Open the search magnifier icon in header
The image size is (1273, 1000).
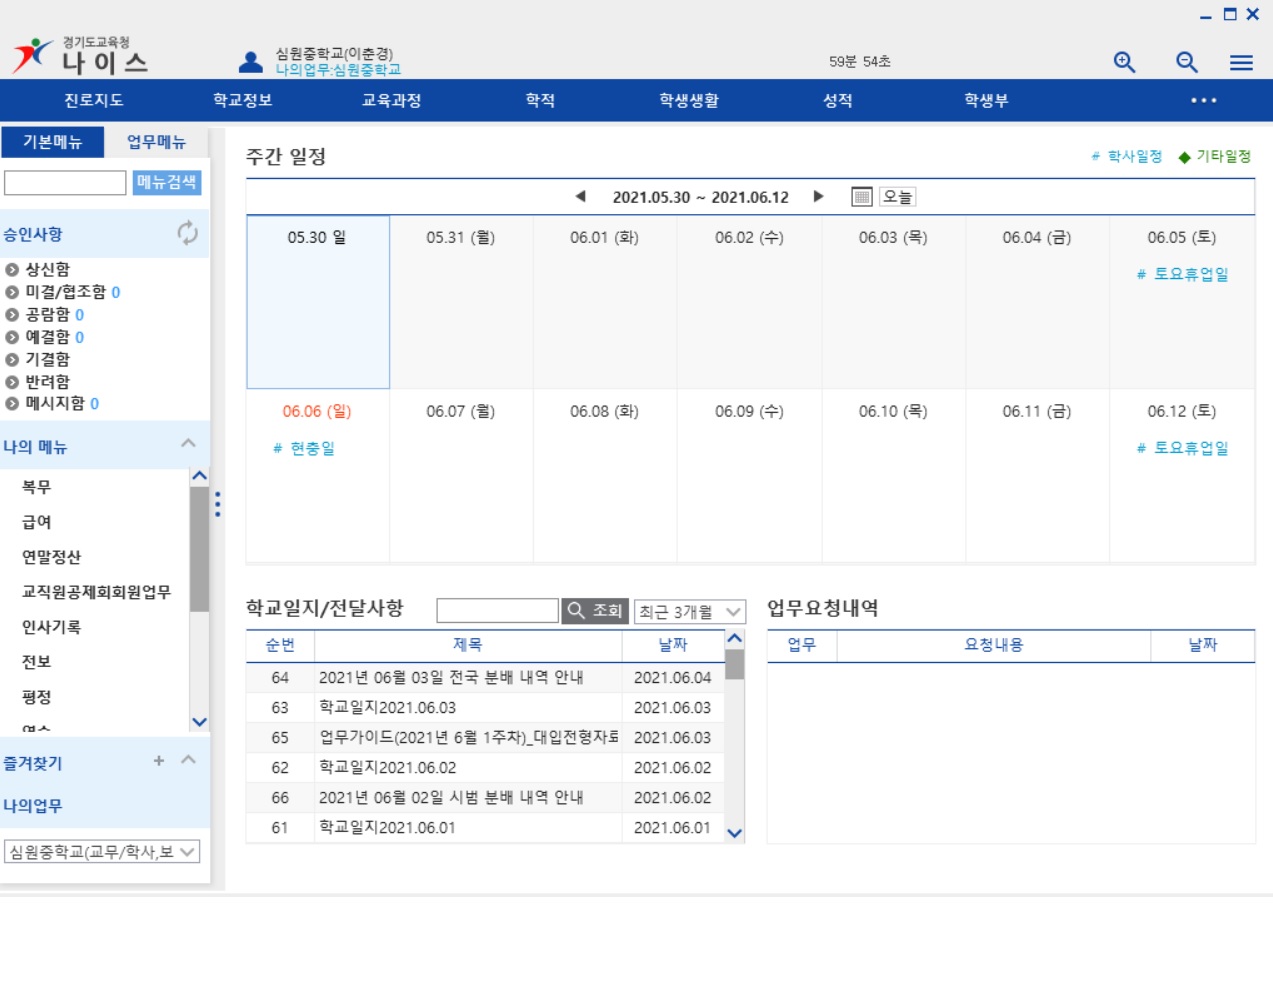click(x=1187, y=62)
